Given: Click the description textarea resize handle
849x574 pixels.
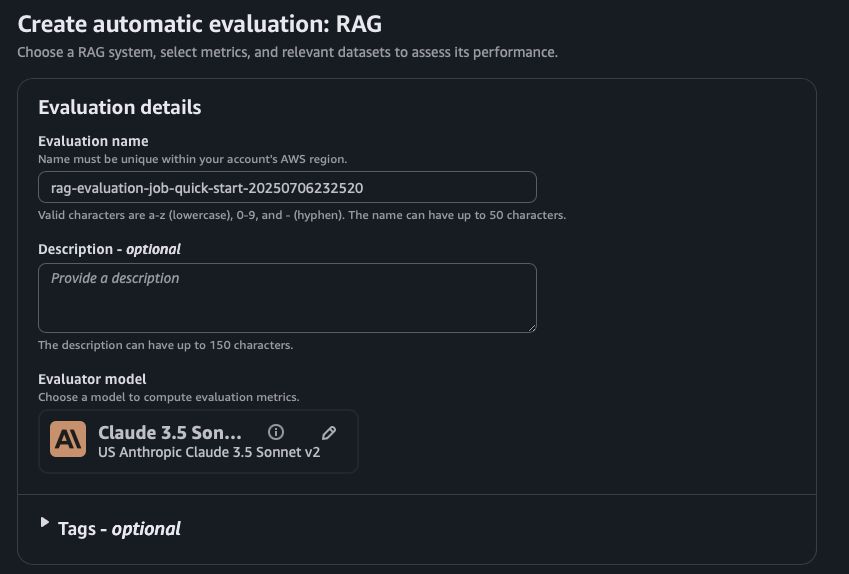Looking at the screenshot, I should tap(532, 328).
